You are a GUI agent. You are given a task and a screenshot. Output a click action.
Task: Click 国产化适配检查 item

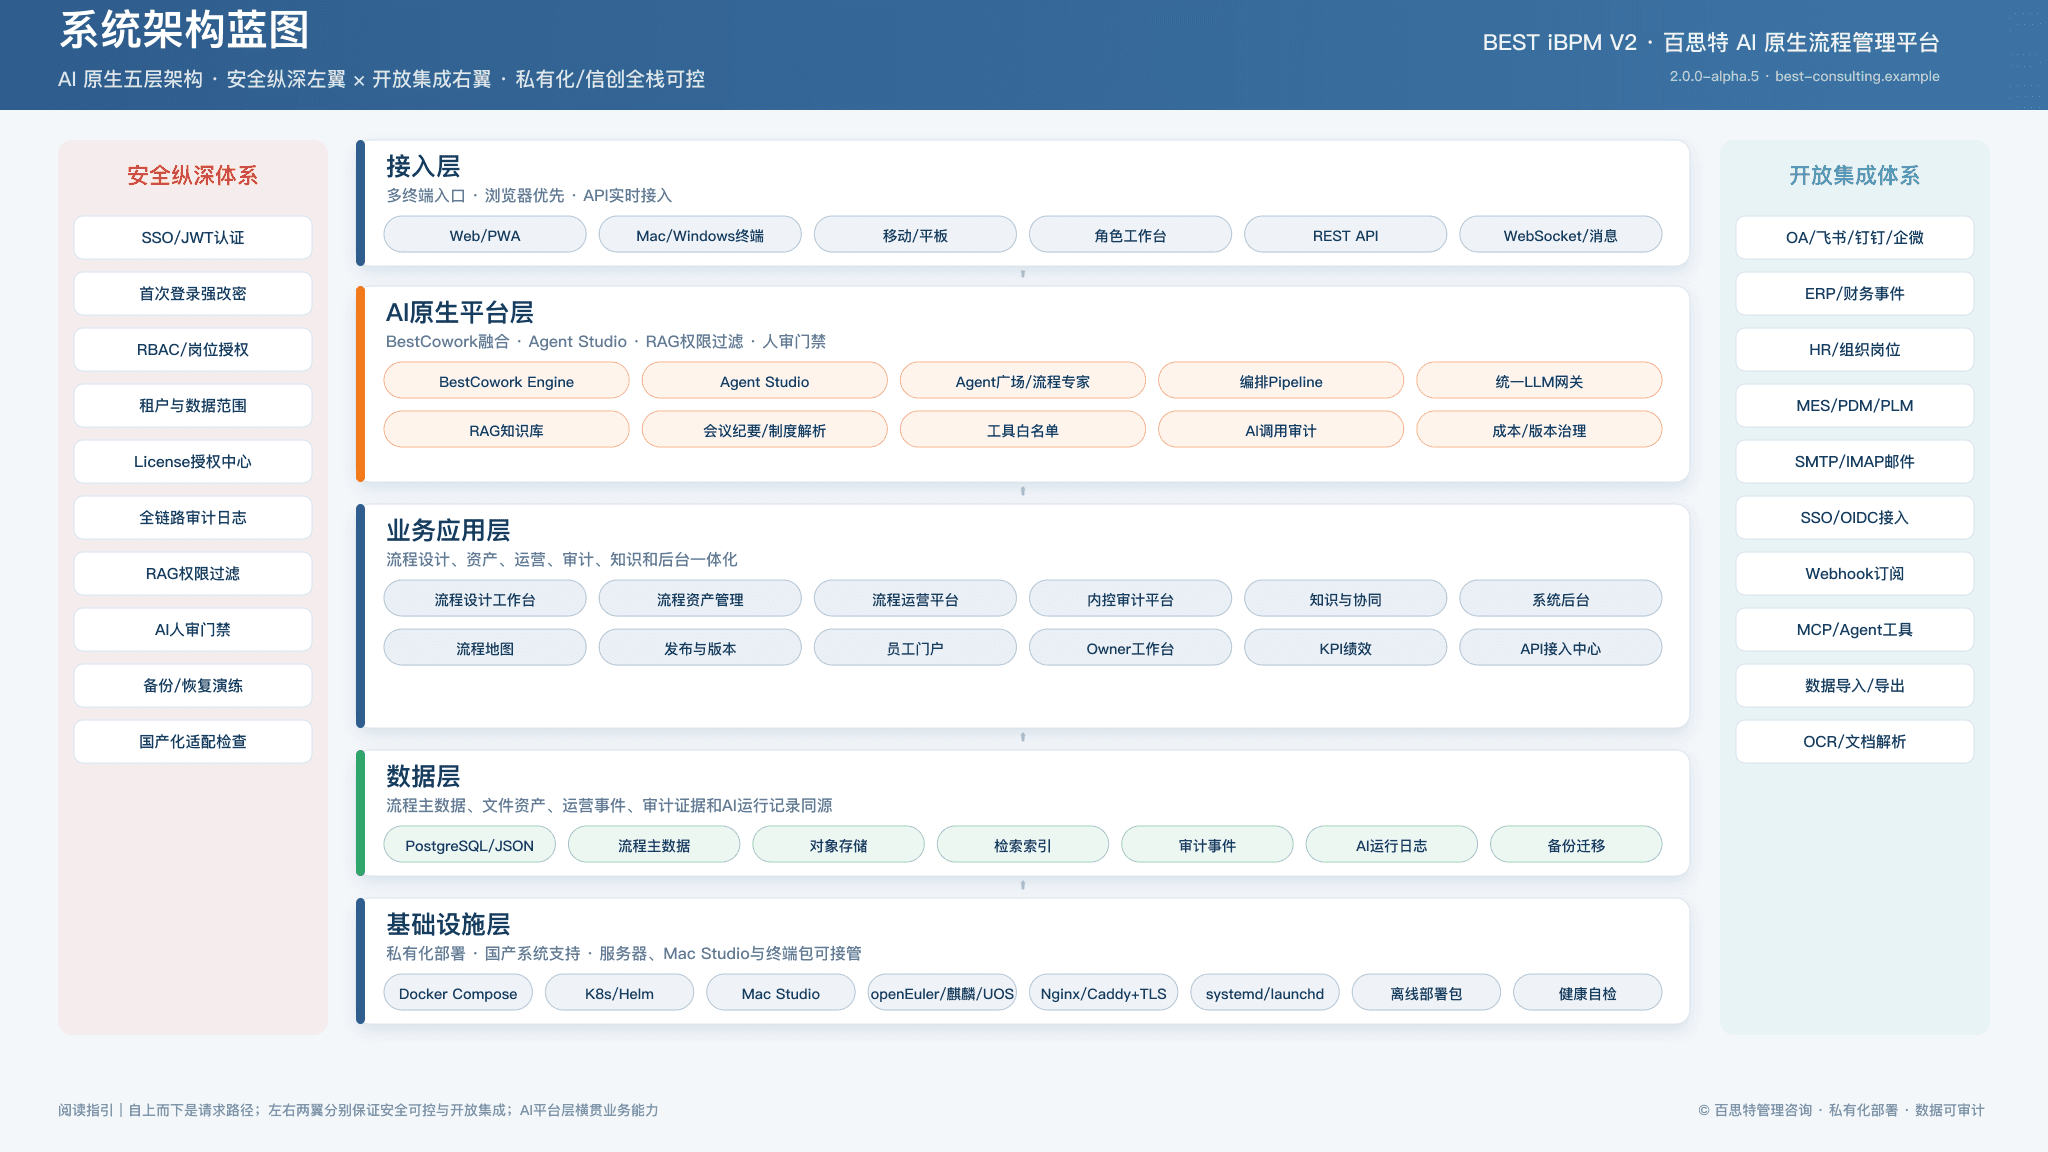[193, 741]
